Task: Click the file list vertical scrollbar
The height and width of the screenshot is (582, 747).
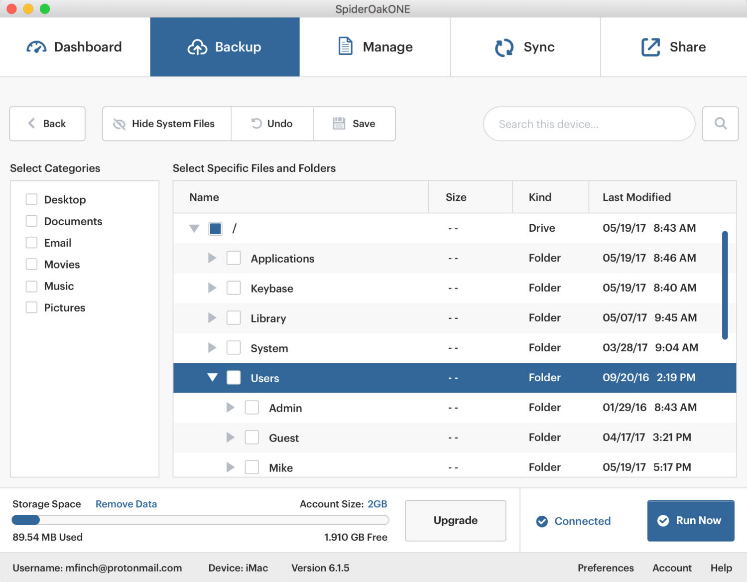Action: click(x=725, y=285)
